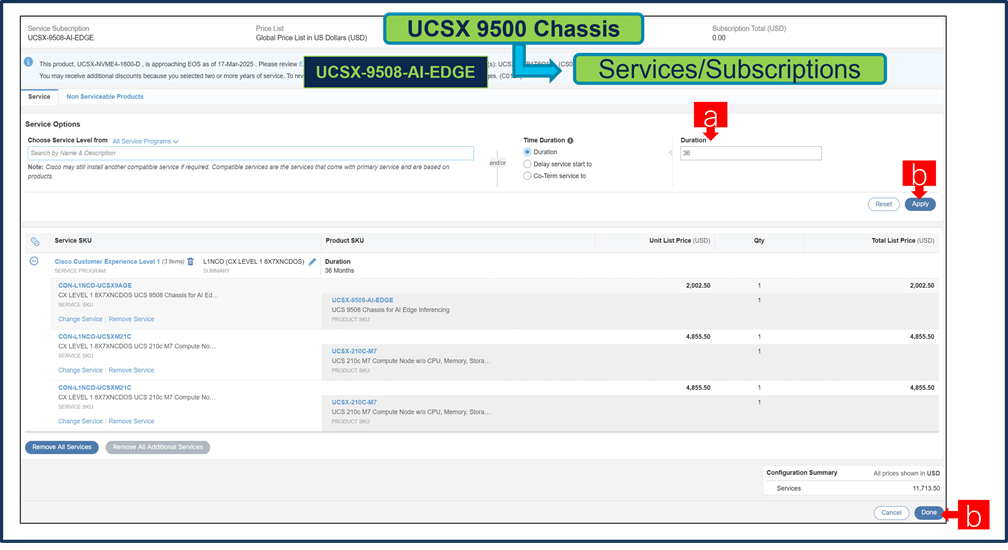
Task: Open the CON-L1NCO-UCSX9AGE service SKU link
Action: click(94, 285)
